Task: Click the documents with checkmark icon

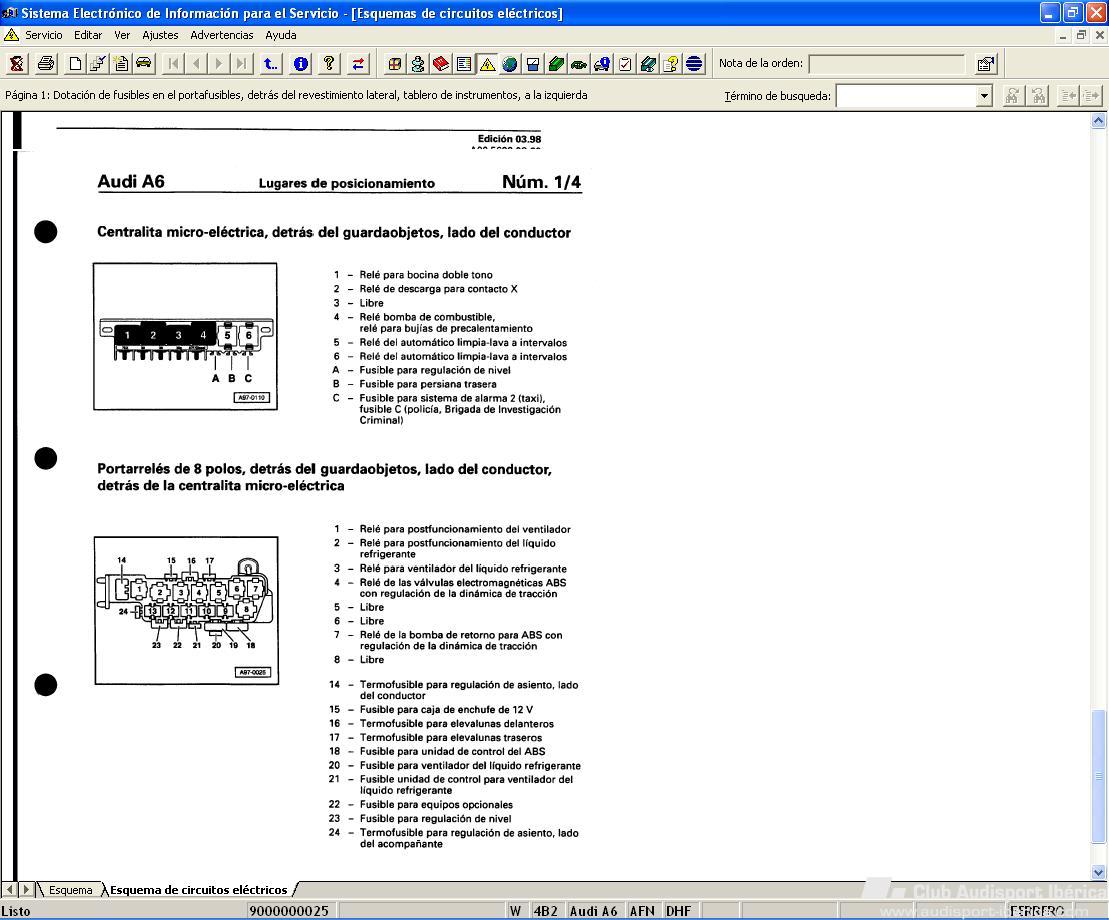Action: (98, 64)
